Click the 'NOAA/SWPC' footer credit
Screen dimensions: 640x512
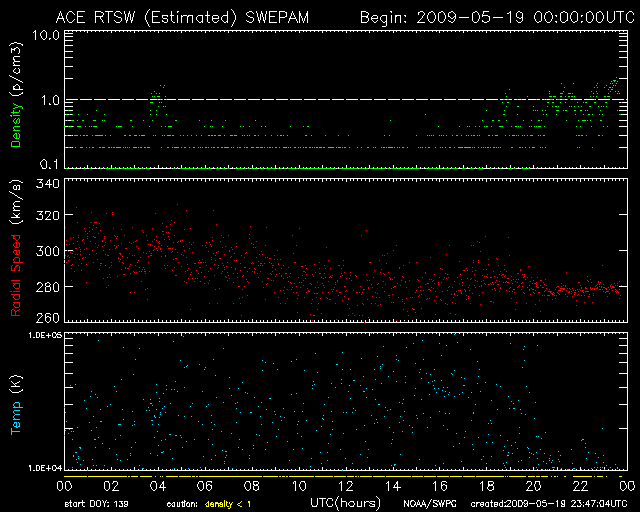430,504
